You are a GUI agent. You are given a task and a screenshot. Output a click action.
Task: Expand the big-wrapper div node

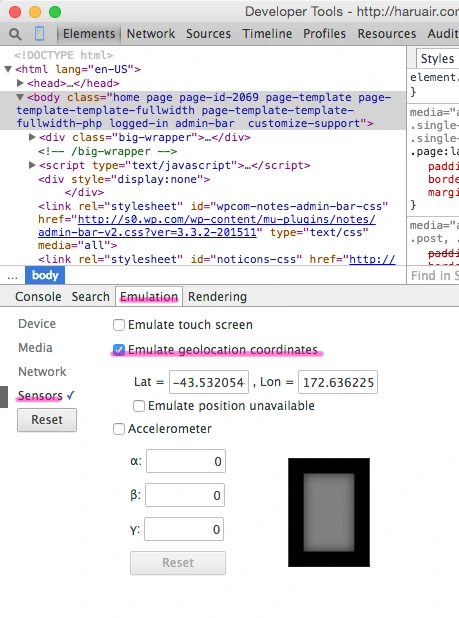click(32, 137)
